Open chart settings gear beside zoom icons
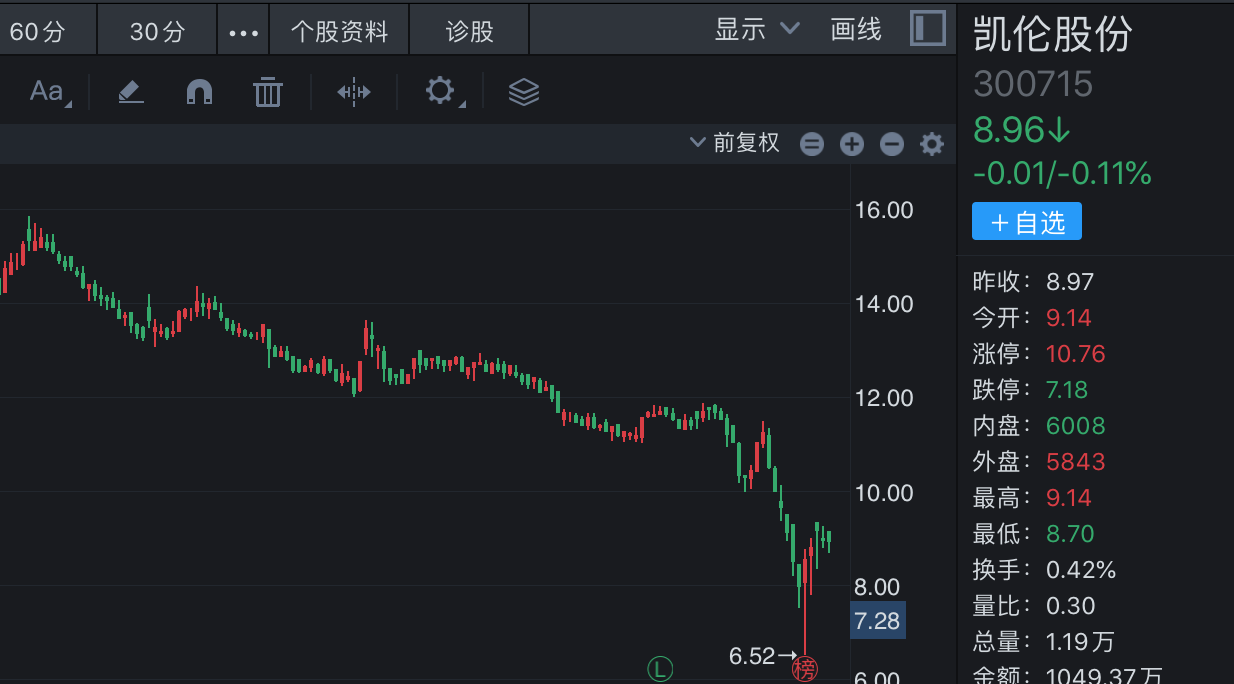Viewport: 1234px width, 684px height. coord(931,144)
